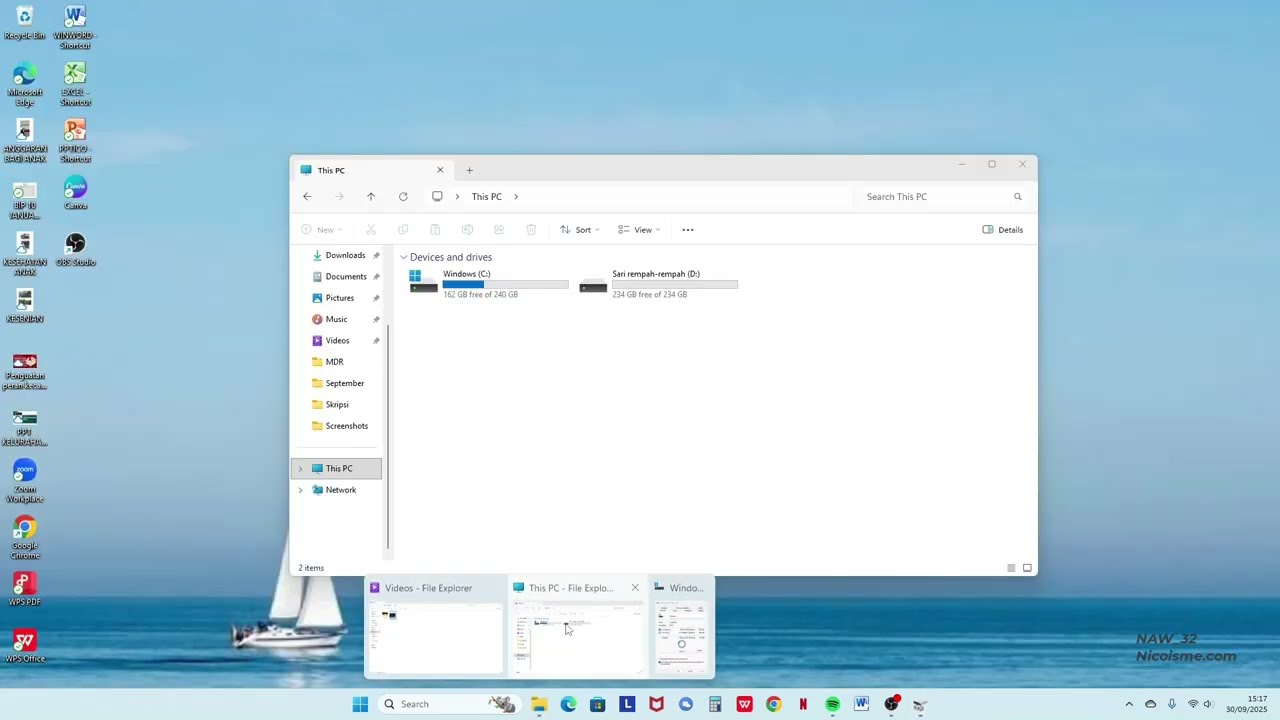The height and width of the screenshot is (720, 1280).
Task: Add a new File Explorer tab
Action: [x=469, y=170]
